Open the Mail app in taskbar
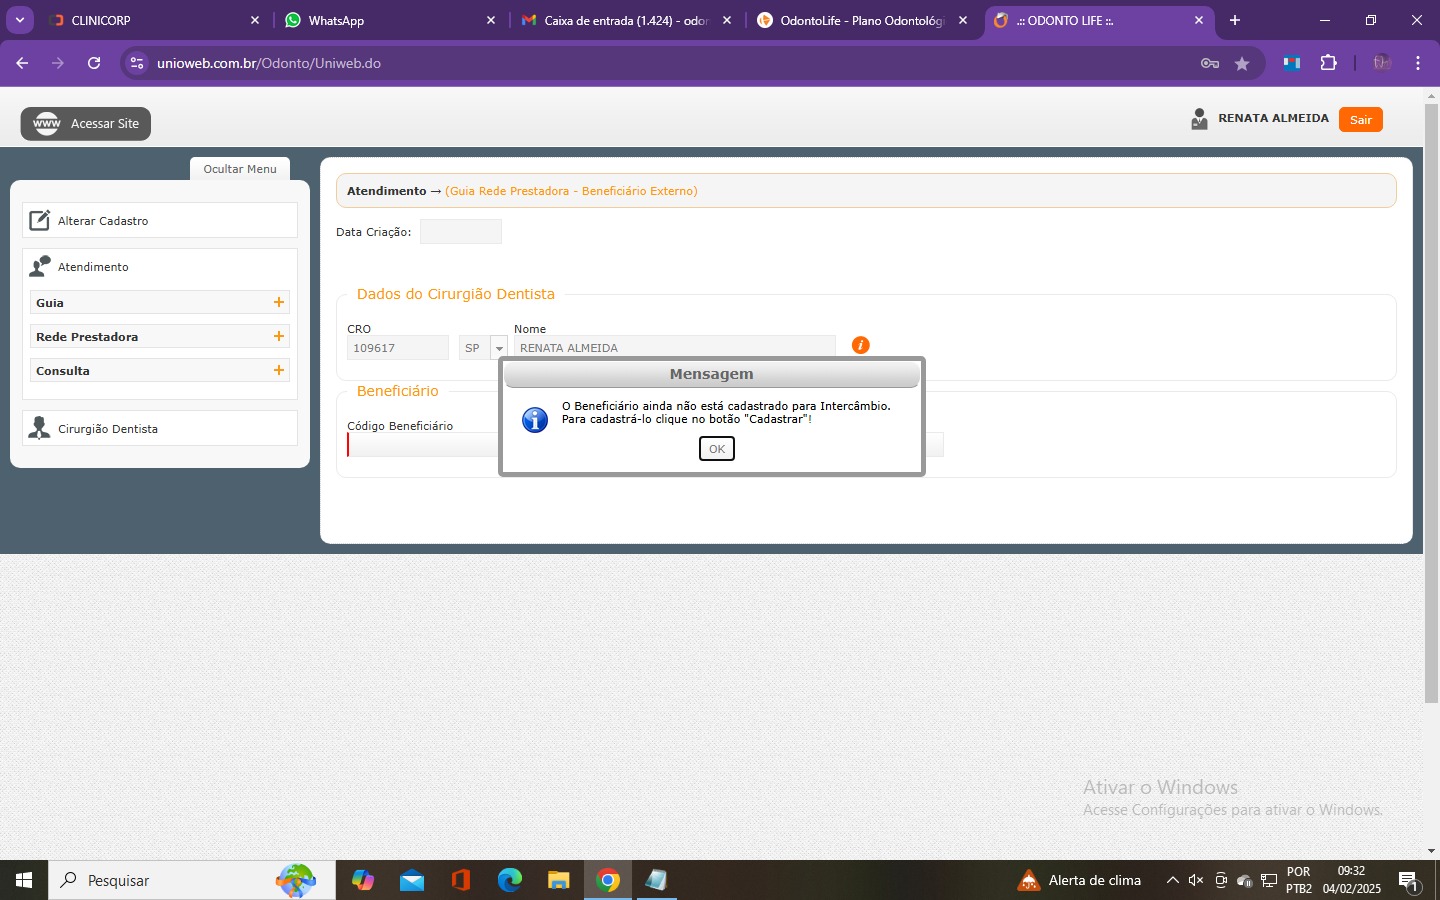The image size is (1440, 900). coord(412,880)
